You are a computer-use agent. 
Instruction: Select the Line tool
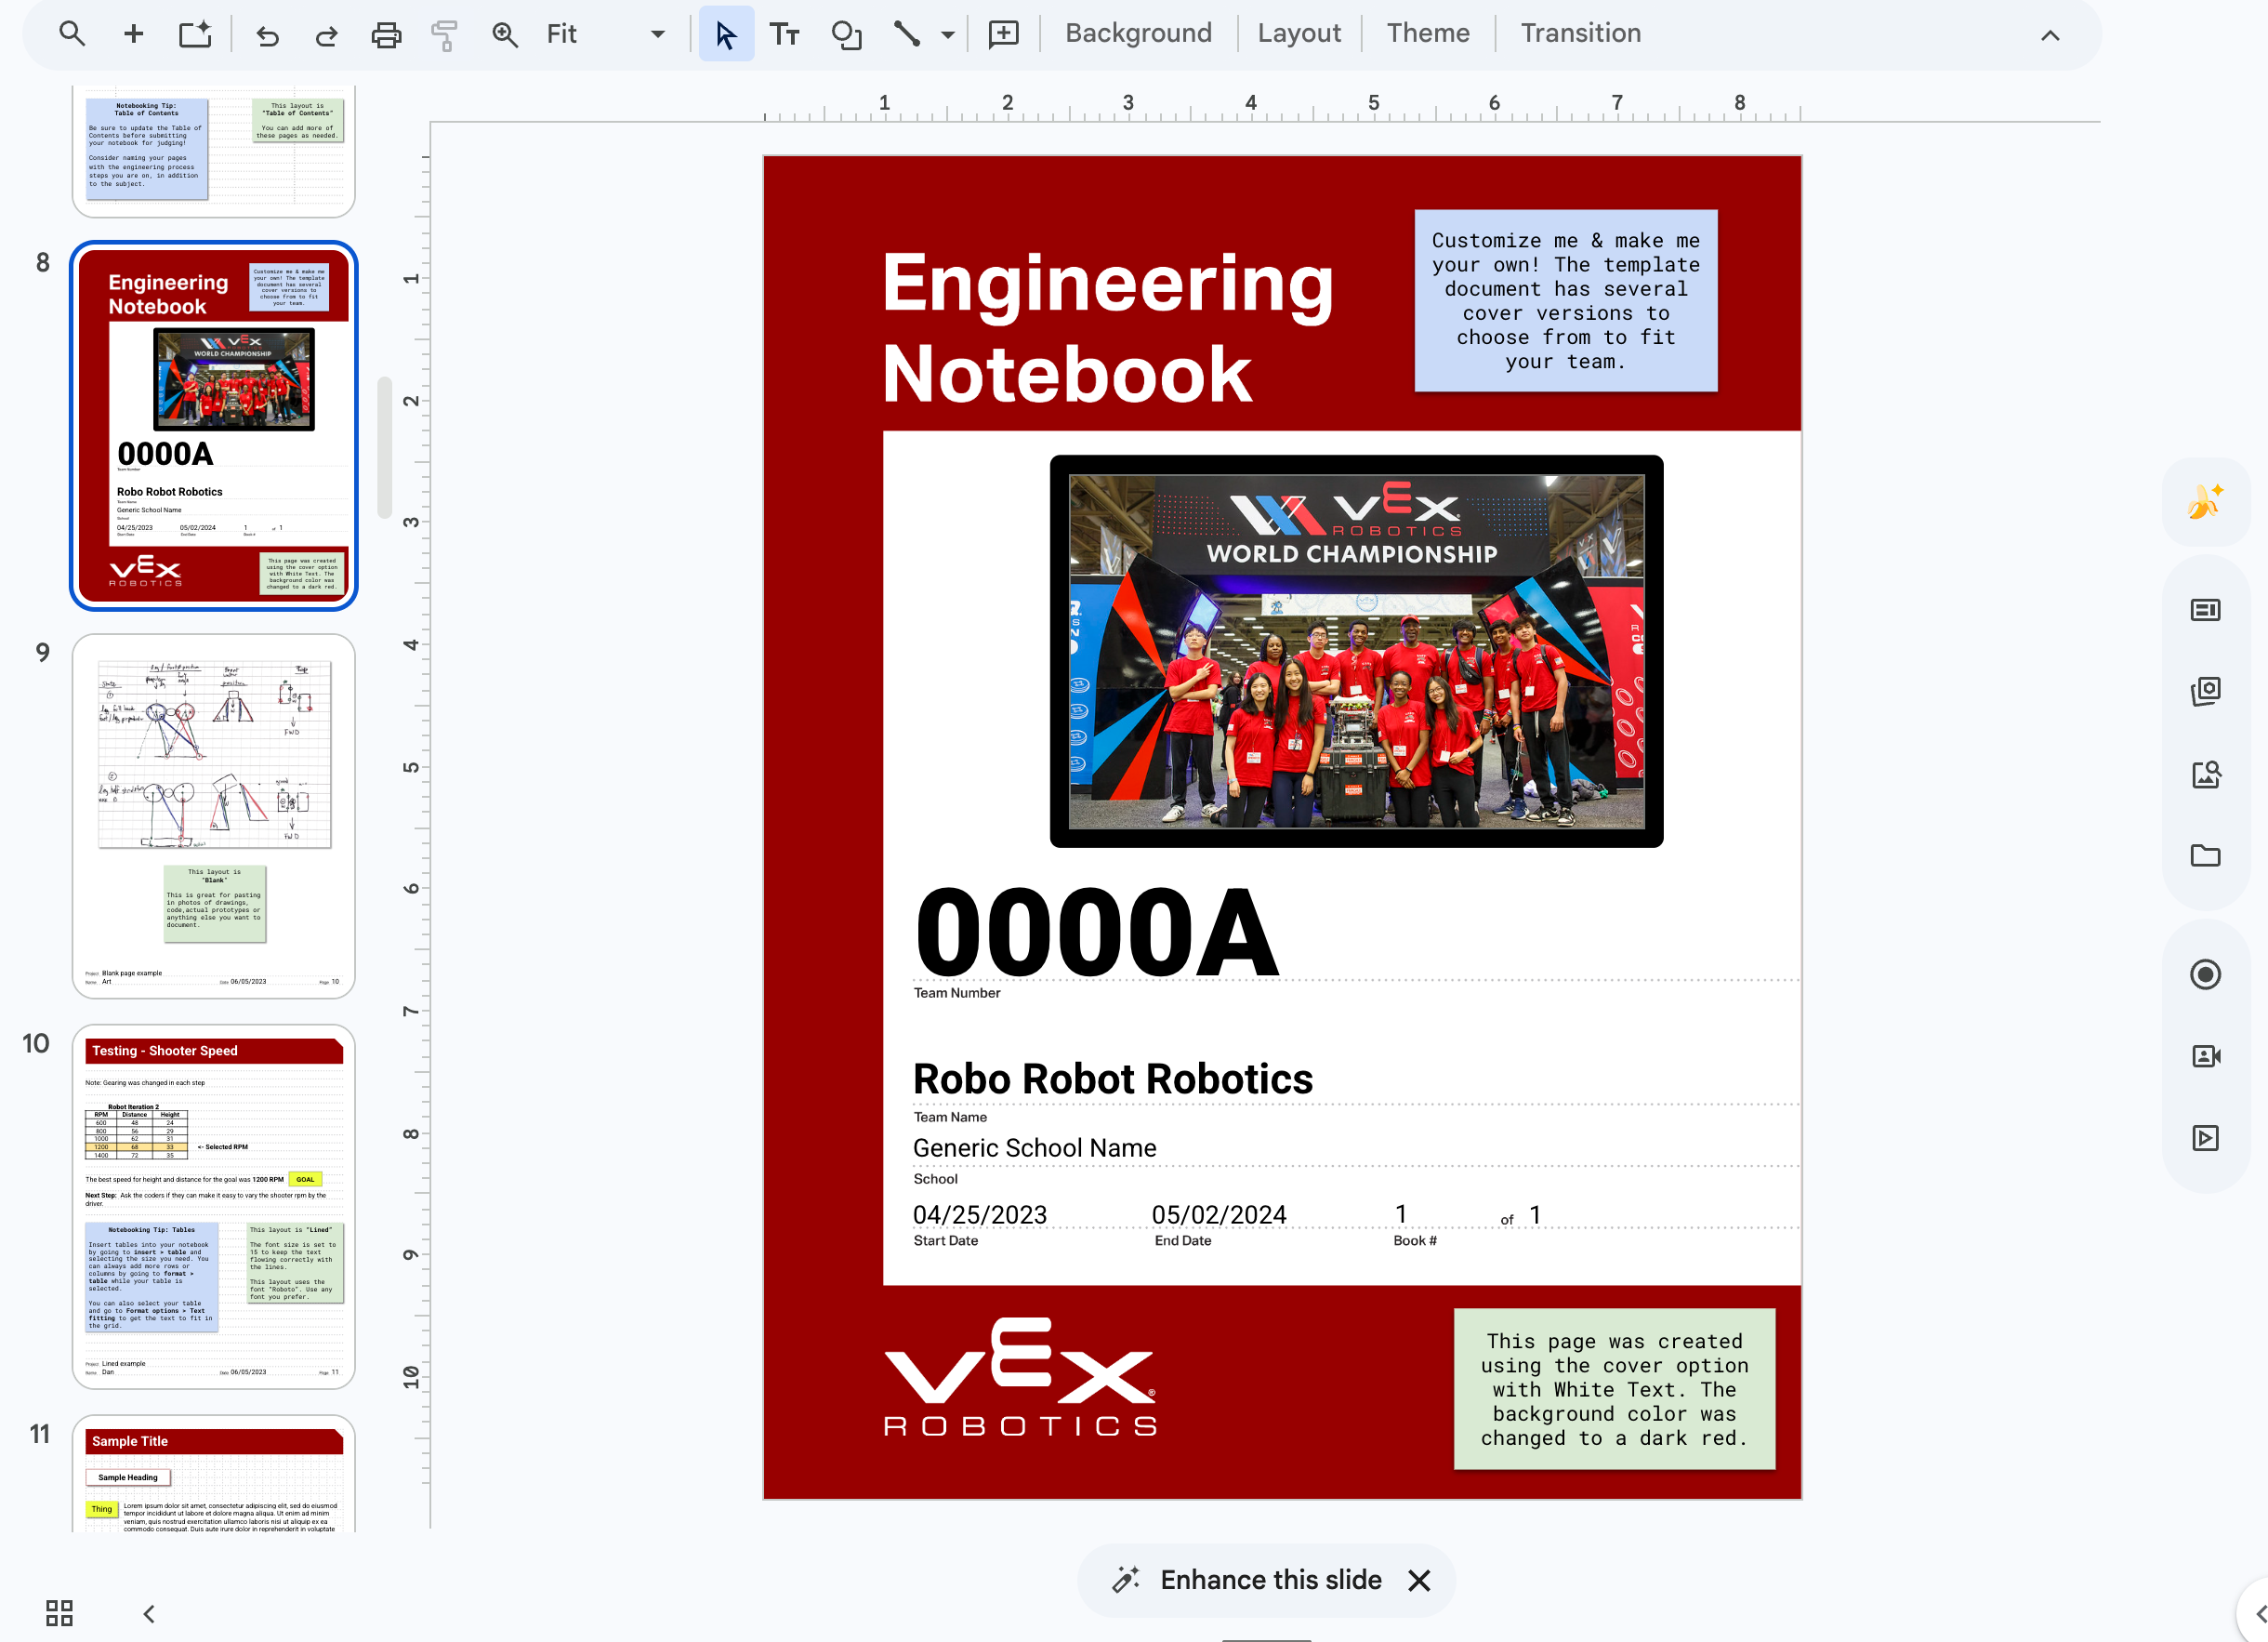906,34
